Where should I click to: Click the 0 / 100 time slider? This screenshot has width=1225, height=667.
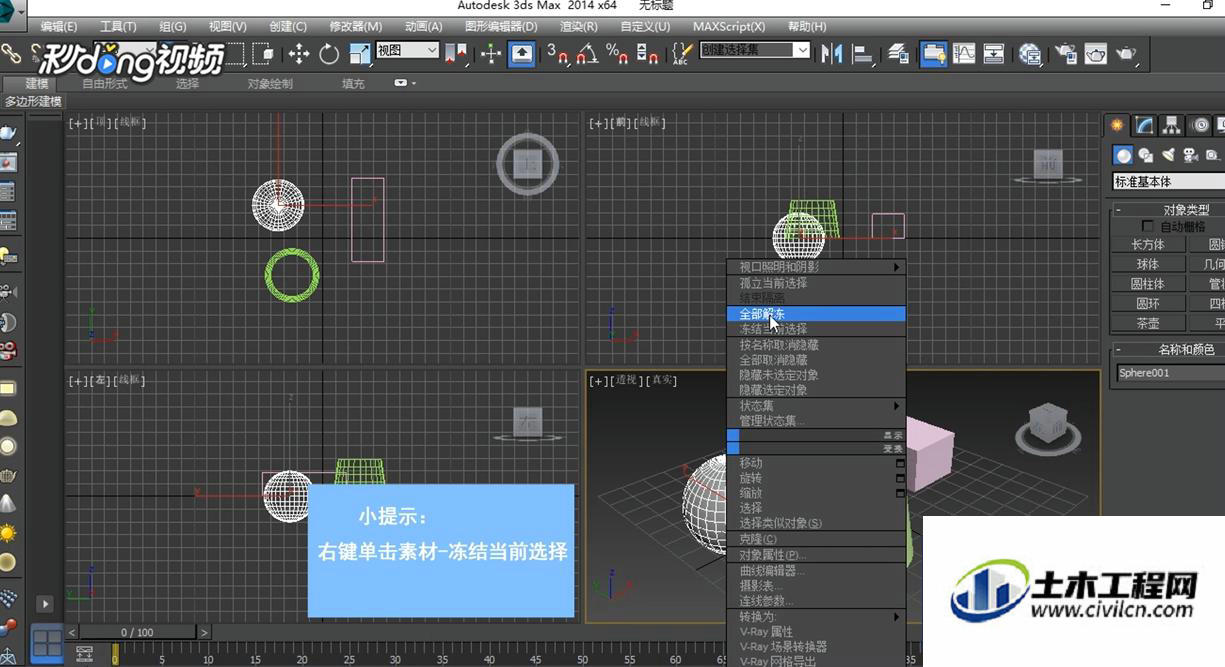[x=138, y=632]
